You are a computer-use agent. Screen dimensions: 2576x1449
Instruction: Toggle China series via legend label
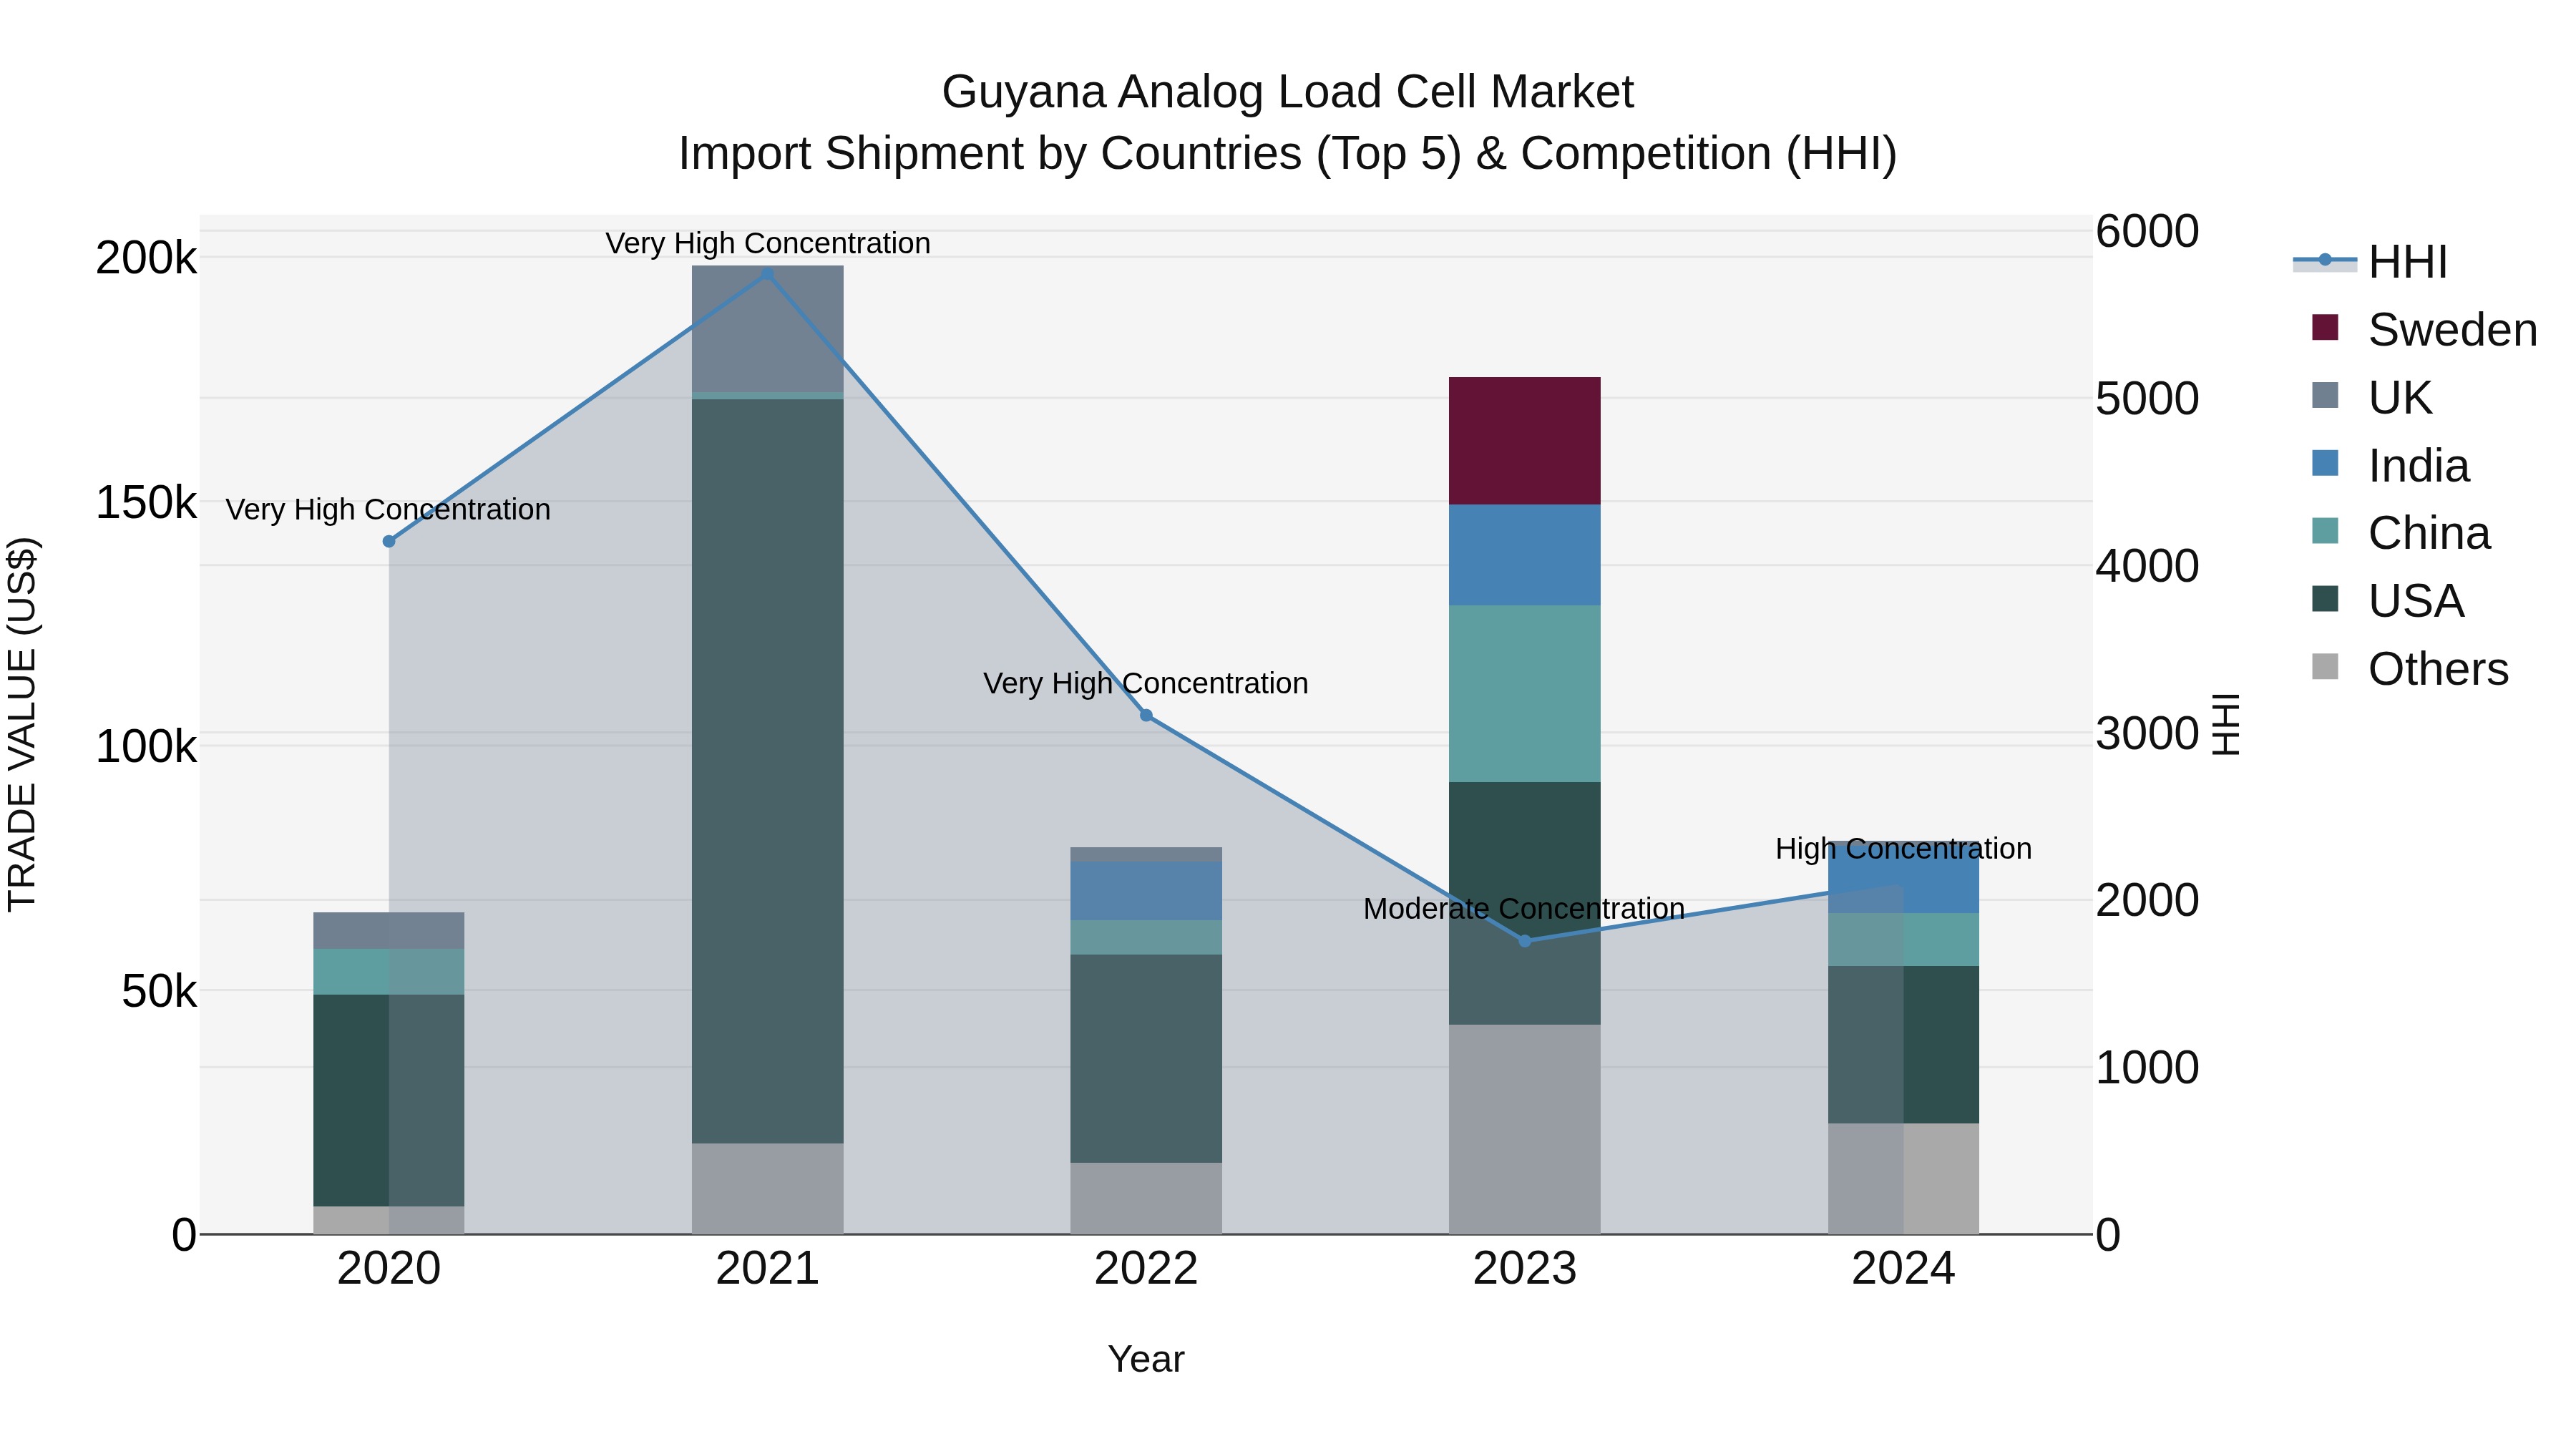click(2429, 533)
